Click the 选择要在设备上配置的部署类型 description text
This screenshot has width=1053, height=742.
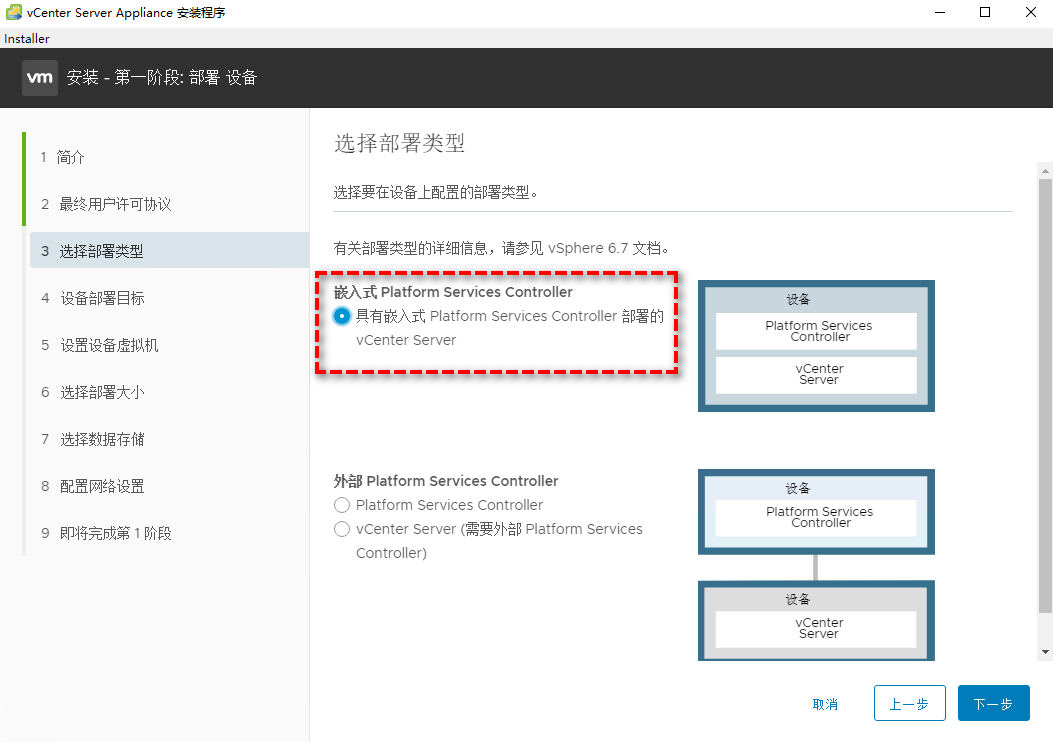[436, 193]
